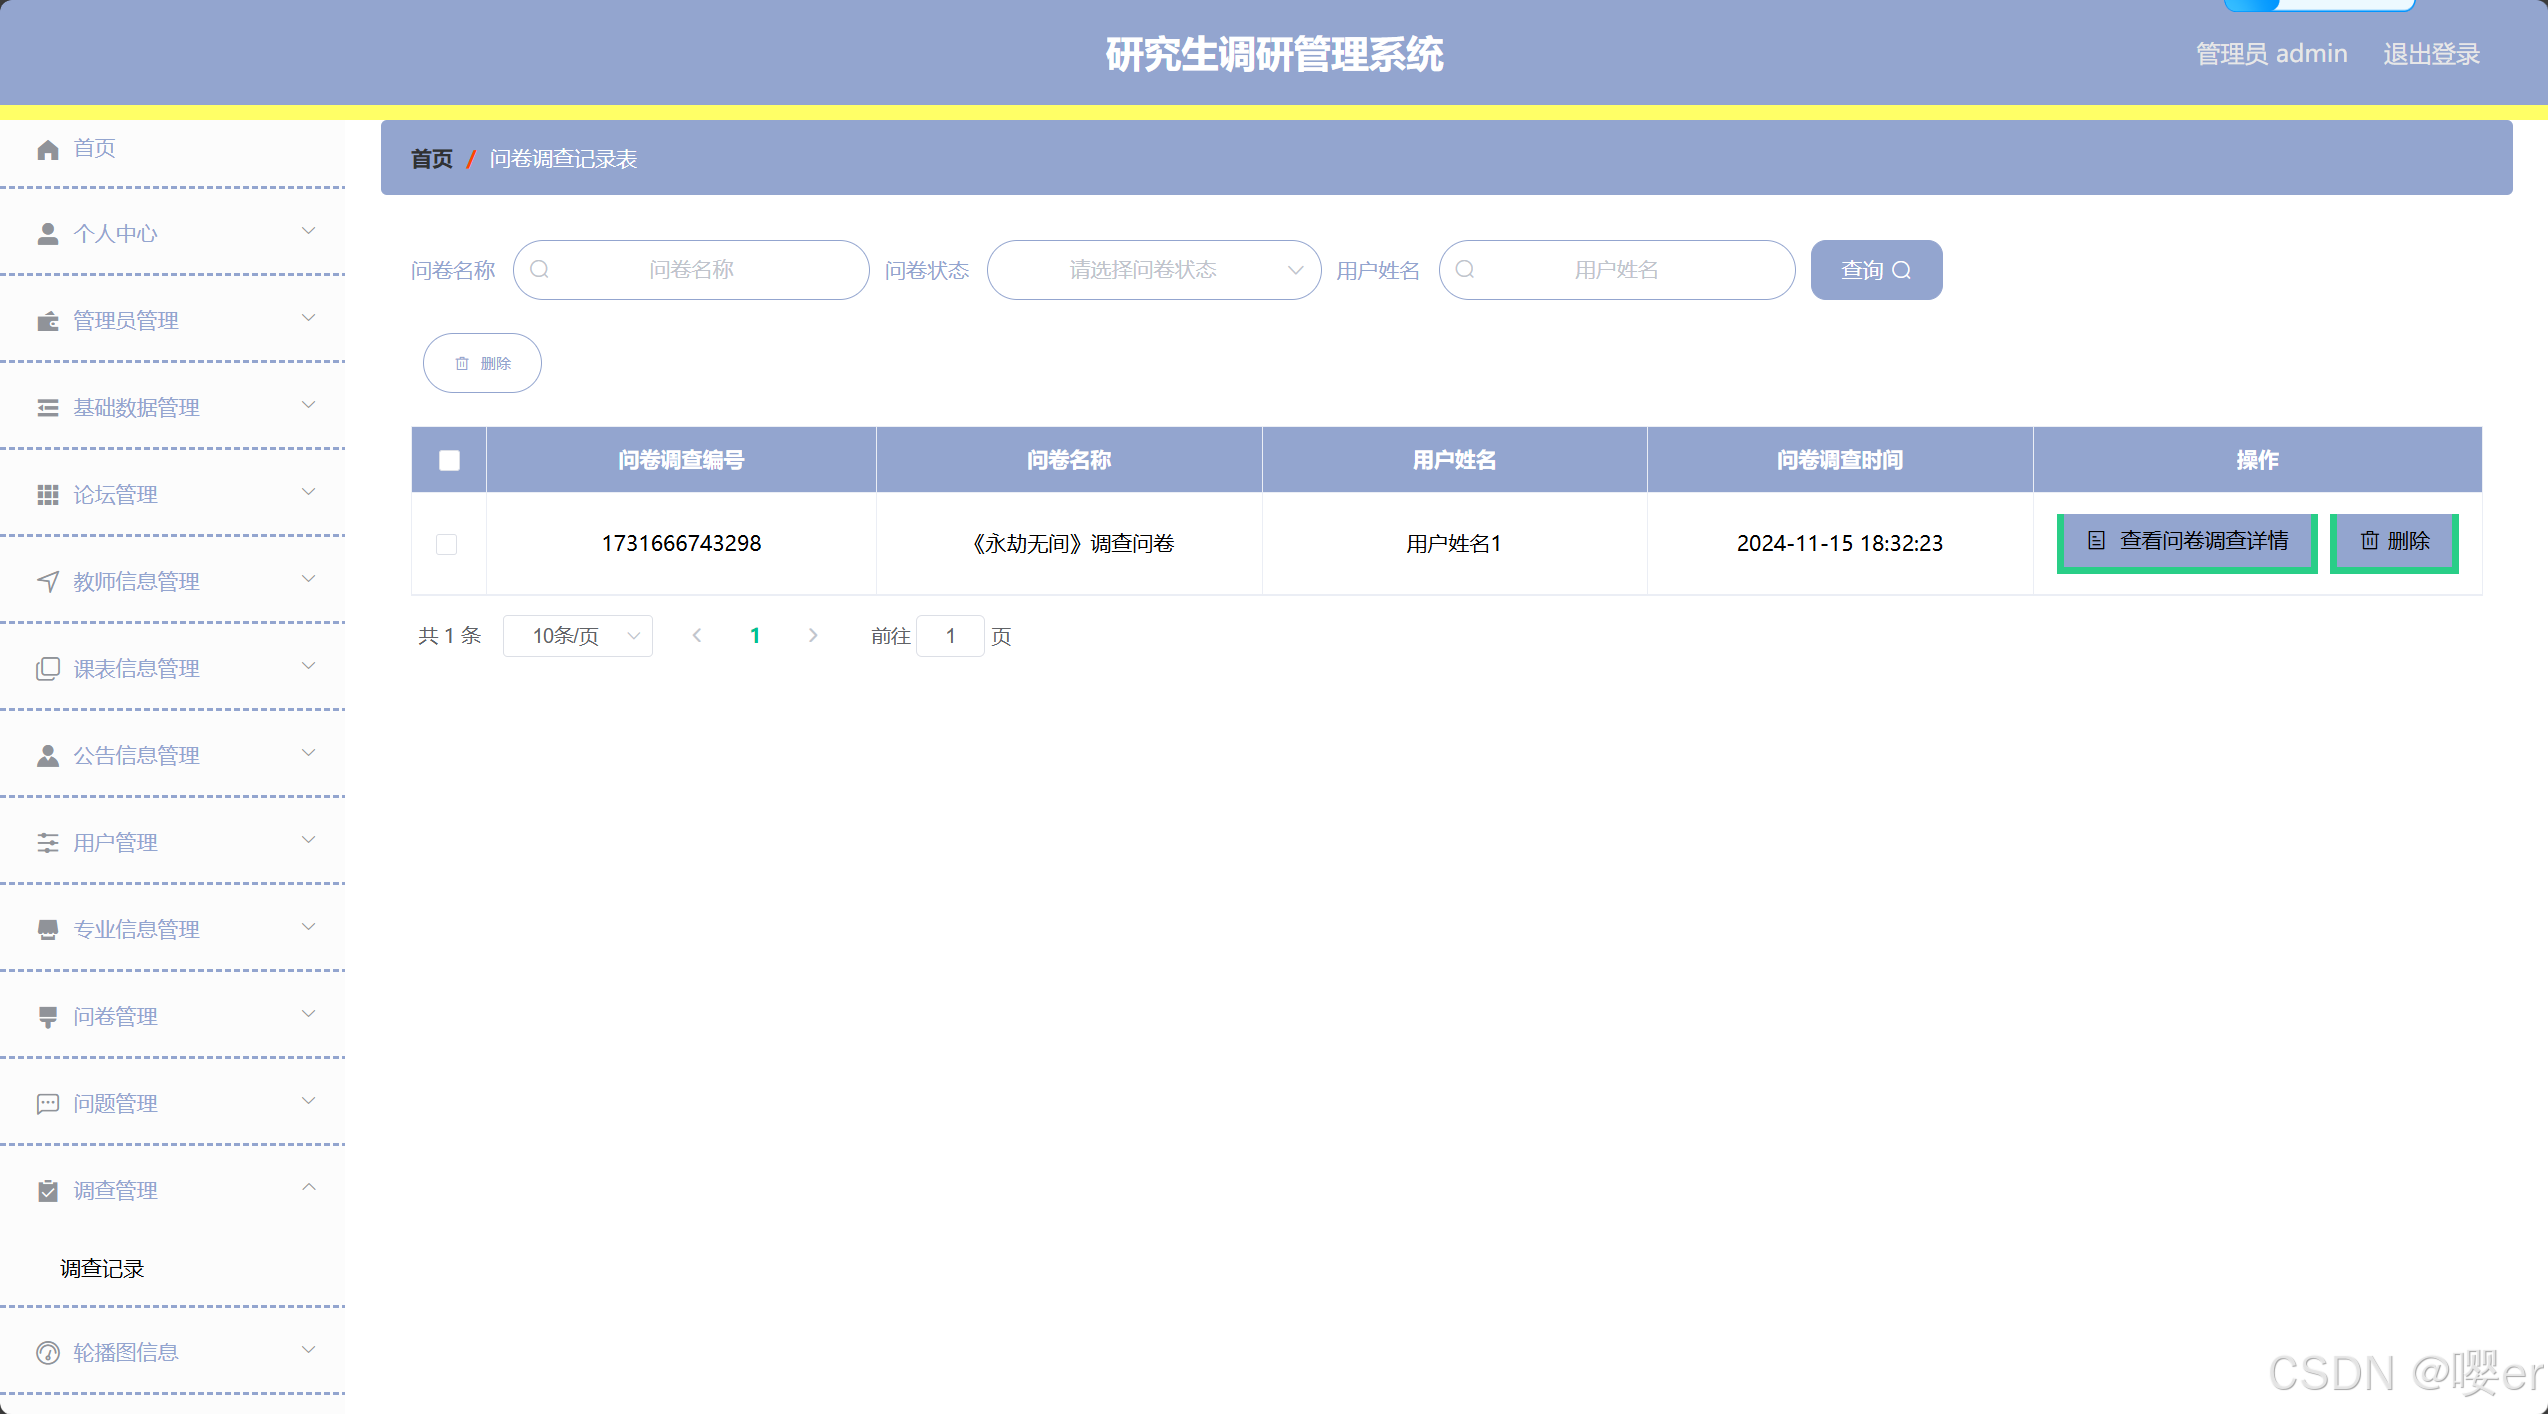Click the sliders icon beside 用户管理
This screenshot has height=1414, width=2548.
pos(47,843)
